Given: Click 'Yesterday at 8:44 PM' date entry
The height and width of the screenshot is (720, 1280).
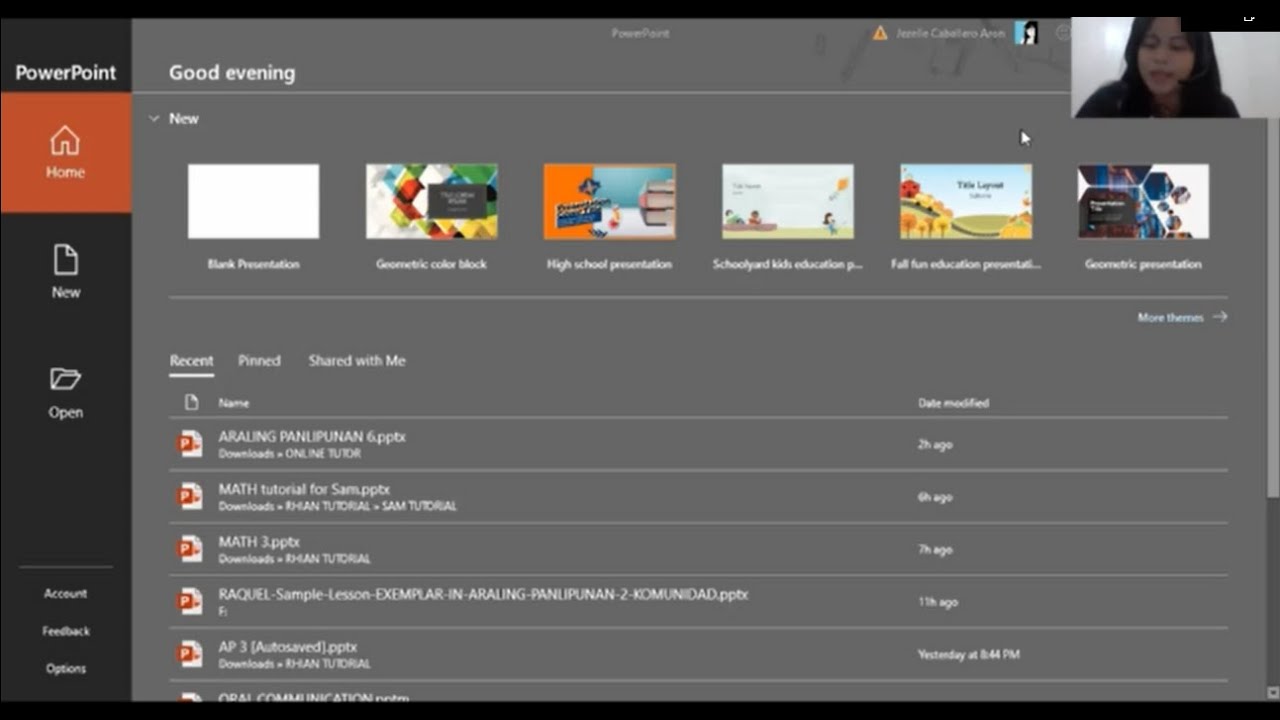Looking at the screenshot, I should click(969, 654).
